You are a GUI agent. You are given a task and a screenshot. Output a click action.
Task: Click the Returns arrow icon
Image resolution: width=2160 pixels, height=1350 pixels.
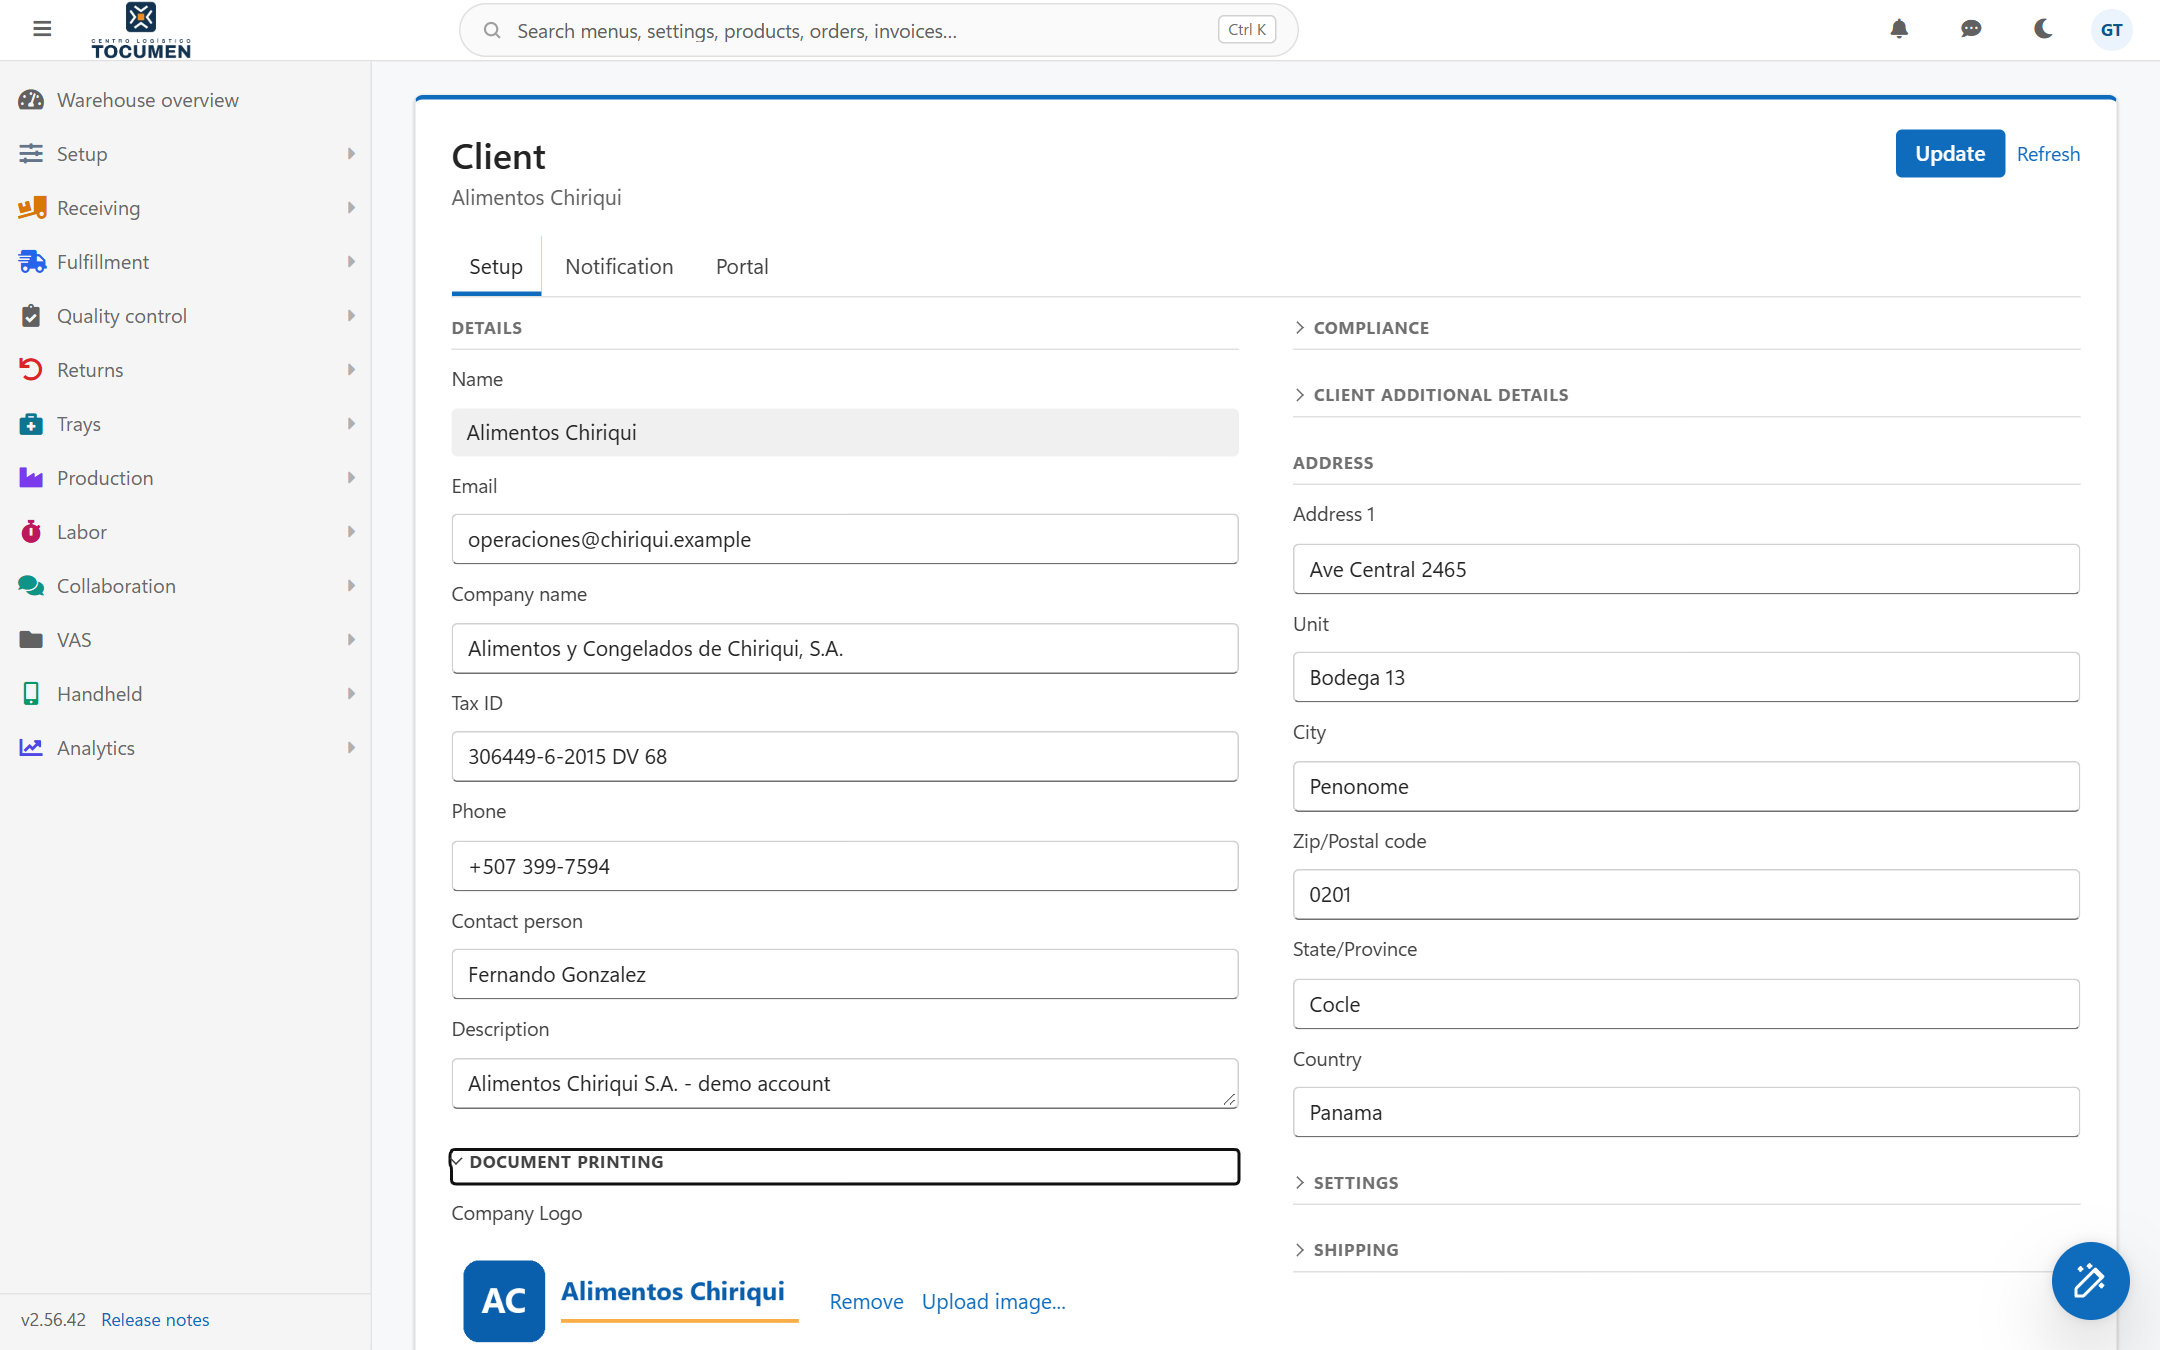[31, 370]
